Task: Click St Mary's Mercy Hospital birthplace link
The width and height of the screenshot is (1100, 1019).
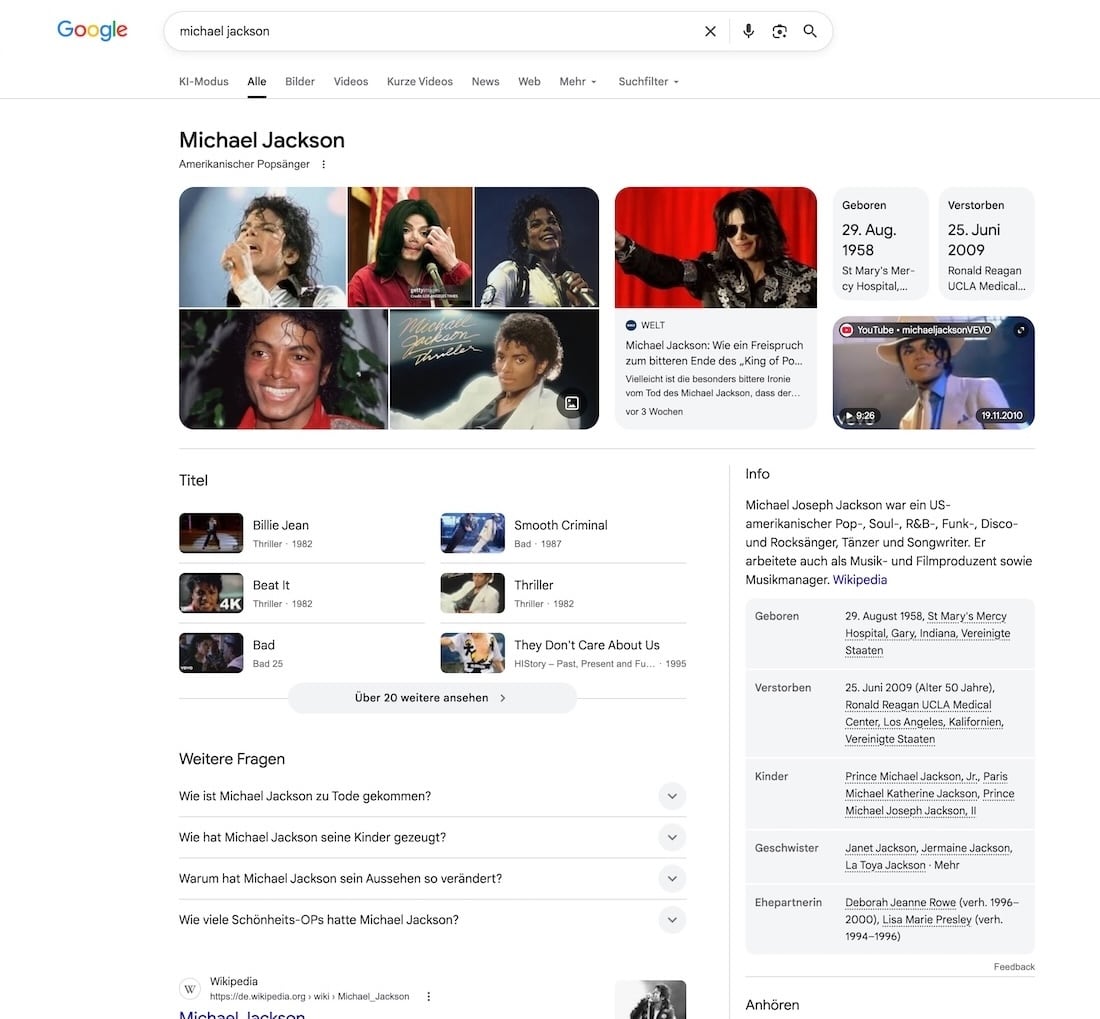Action: pyautogui.click(x=927, y=633)
